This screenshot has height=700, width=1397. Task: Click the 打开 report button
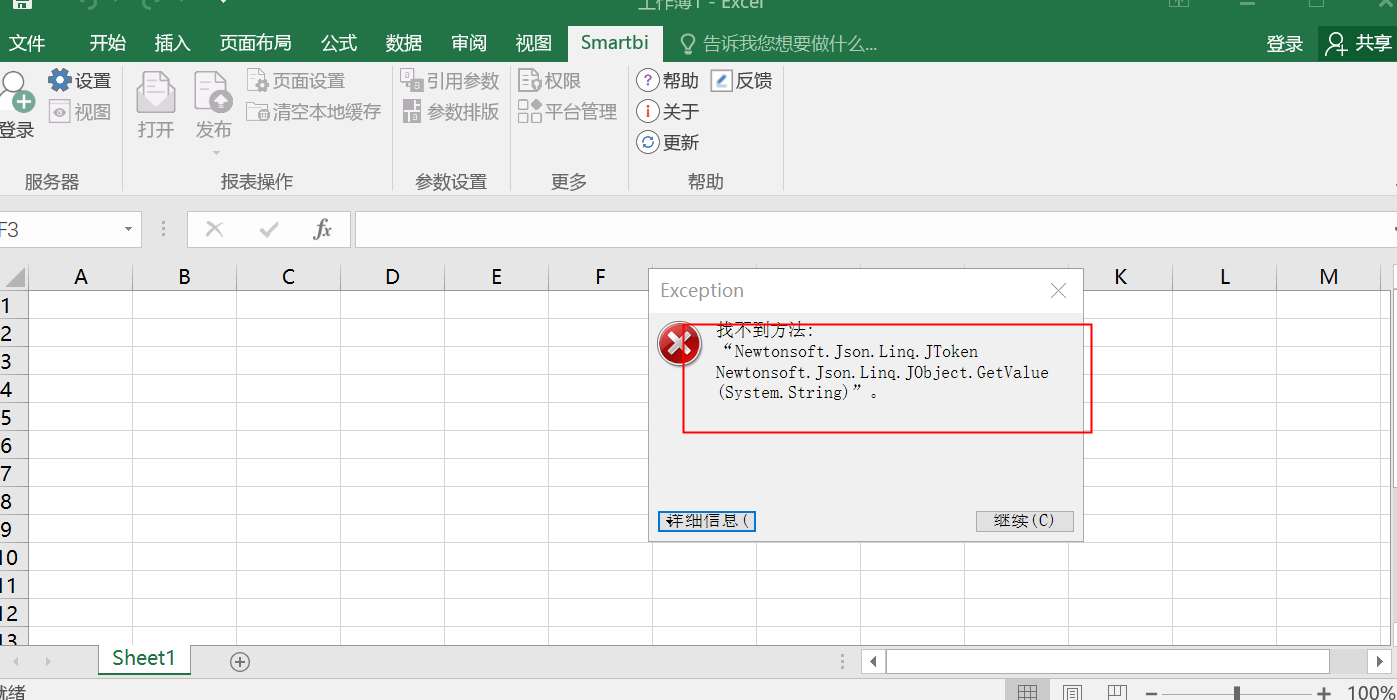(x=156, y=105)
